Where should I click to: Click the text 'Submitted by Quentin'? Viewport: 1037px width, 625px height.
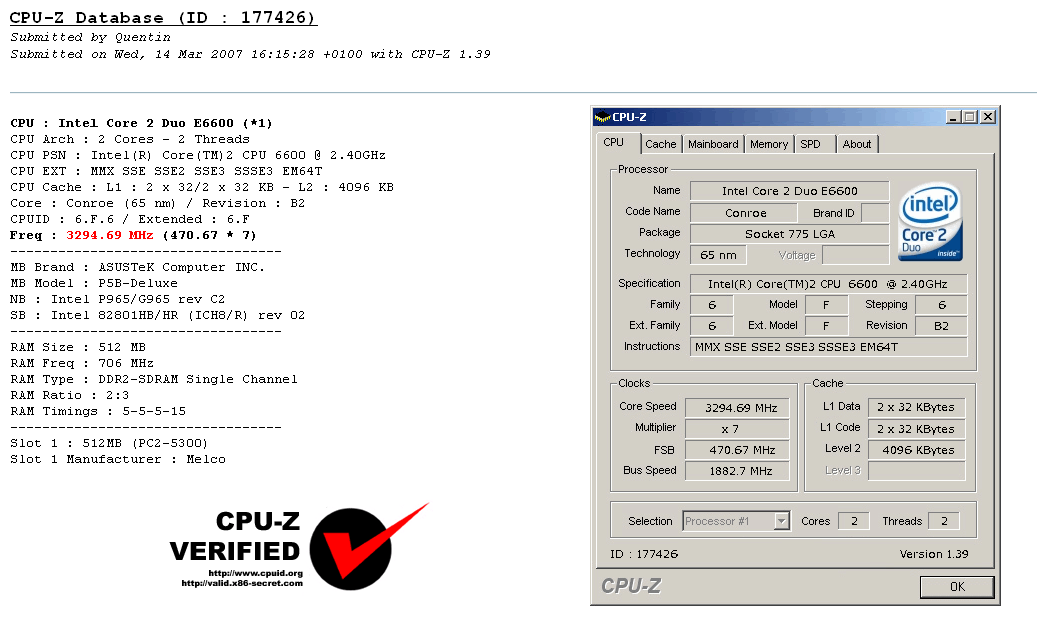point(91,38)
